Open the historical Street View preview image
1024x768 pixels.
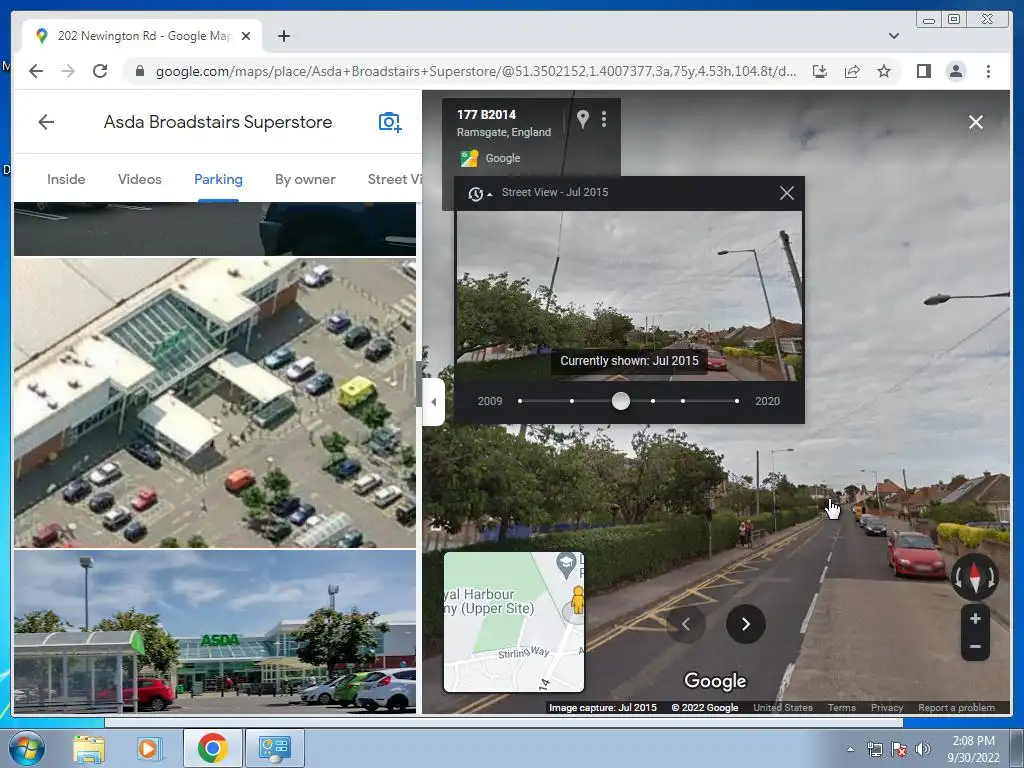[629, 295]
